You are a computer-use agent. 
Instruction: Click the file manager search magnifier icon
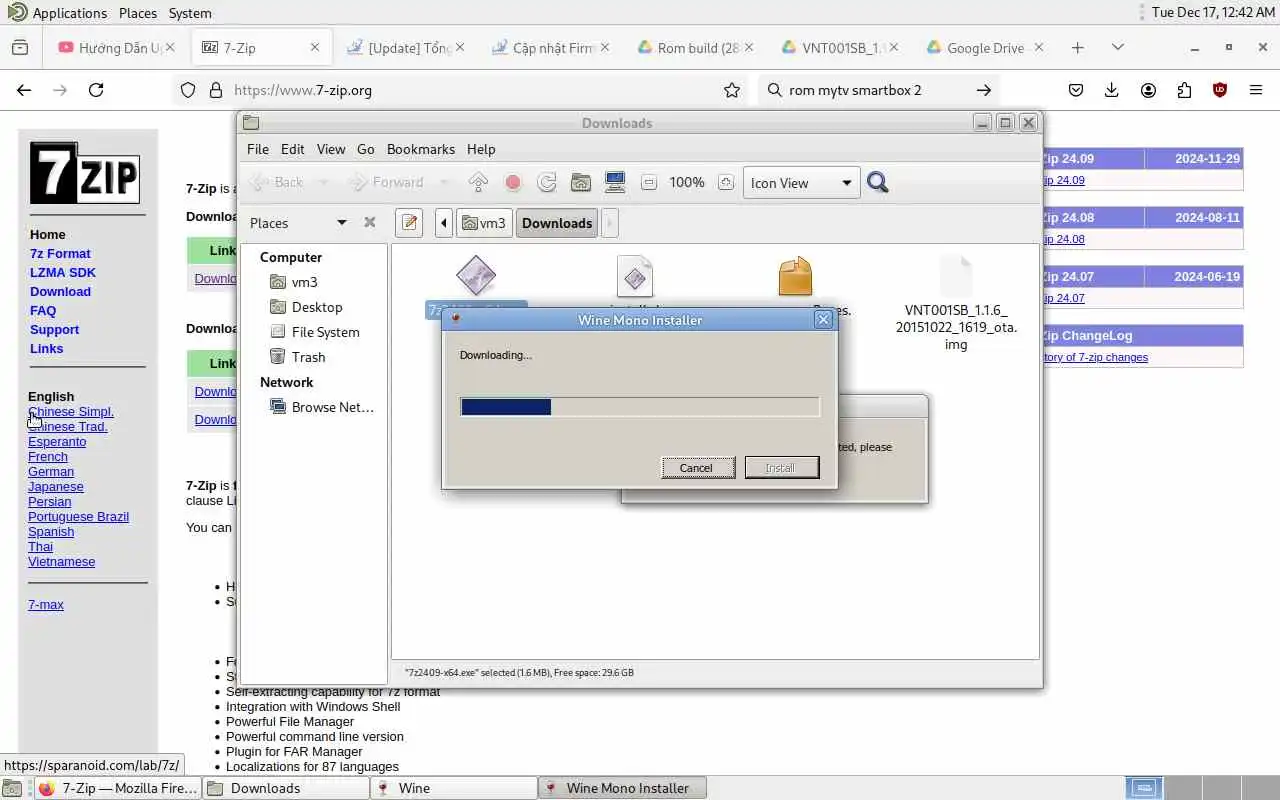click(878, 182)
